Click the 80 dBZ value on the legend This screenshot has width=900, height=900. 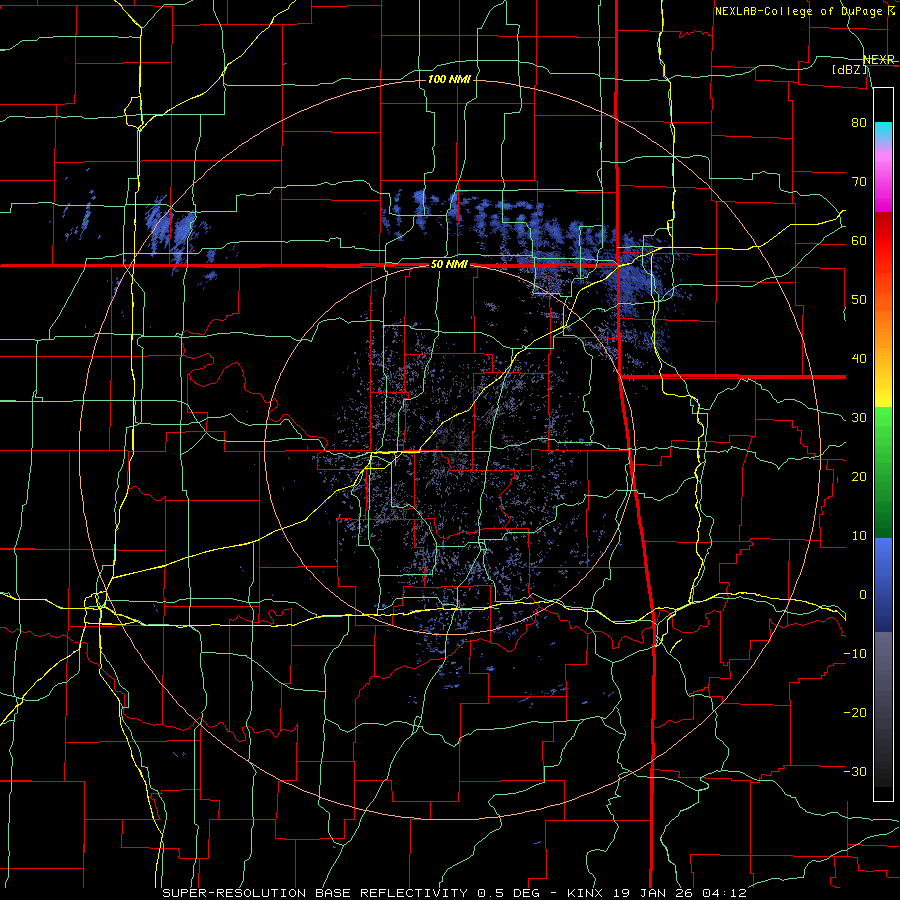(859, 122)
